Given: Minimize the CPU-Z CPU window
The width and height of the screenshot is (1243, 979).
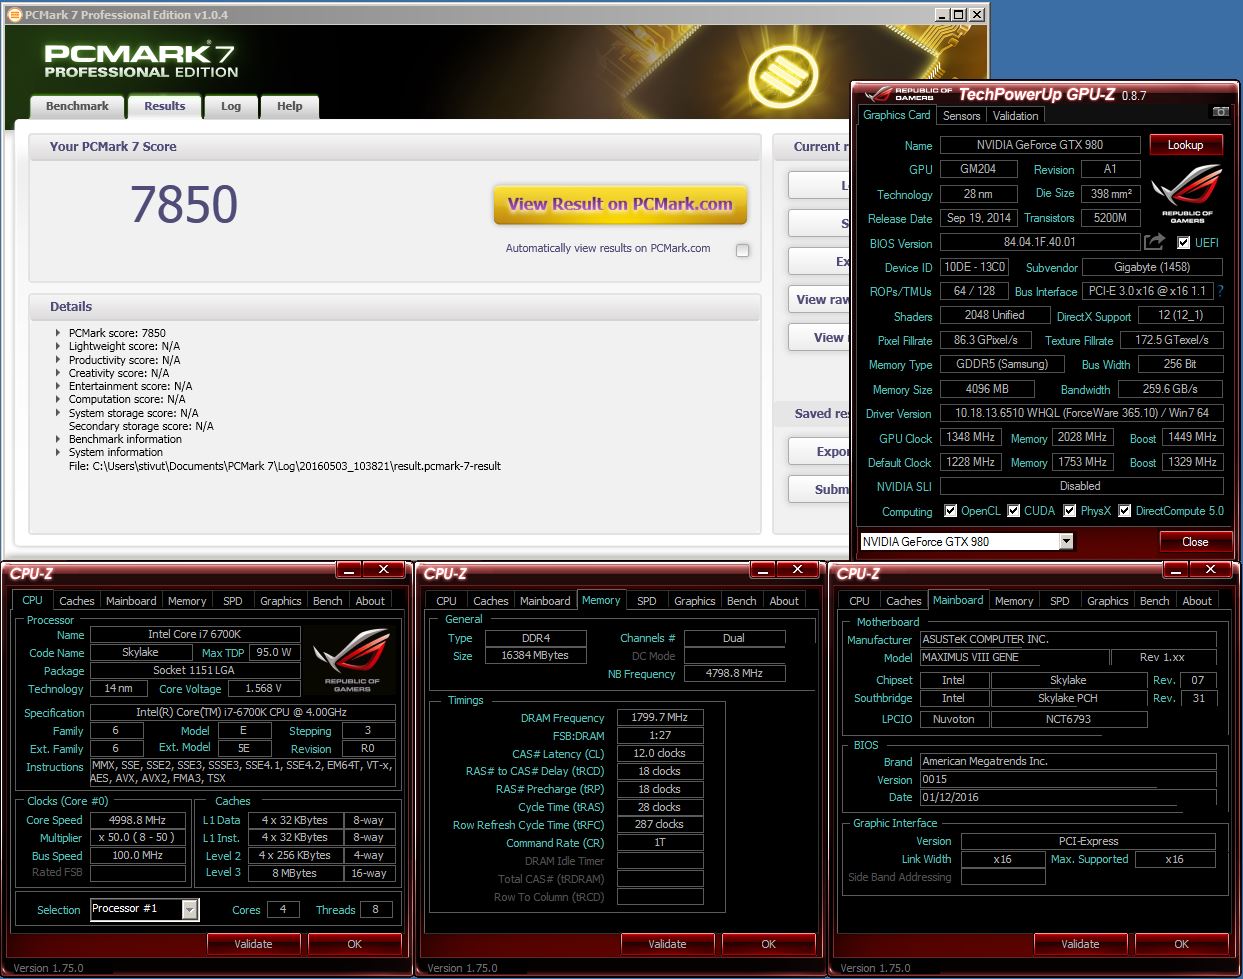Looking at the screenshot, I should 348,569.
